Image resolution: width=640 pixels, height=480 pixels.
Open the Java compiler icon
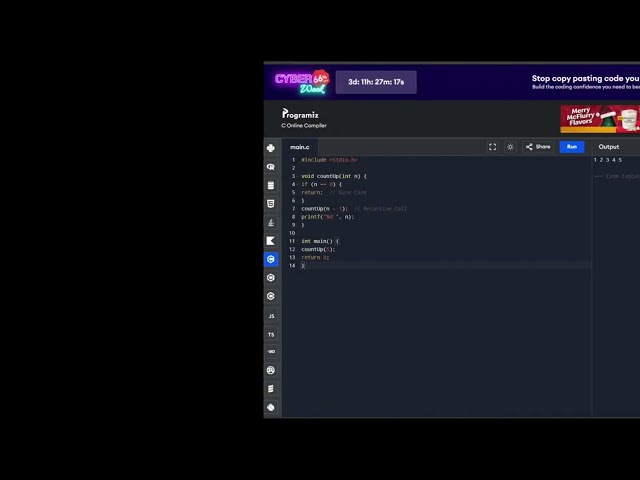coord(271,222)
